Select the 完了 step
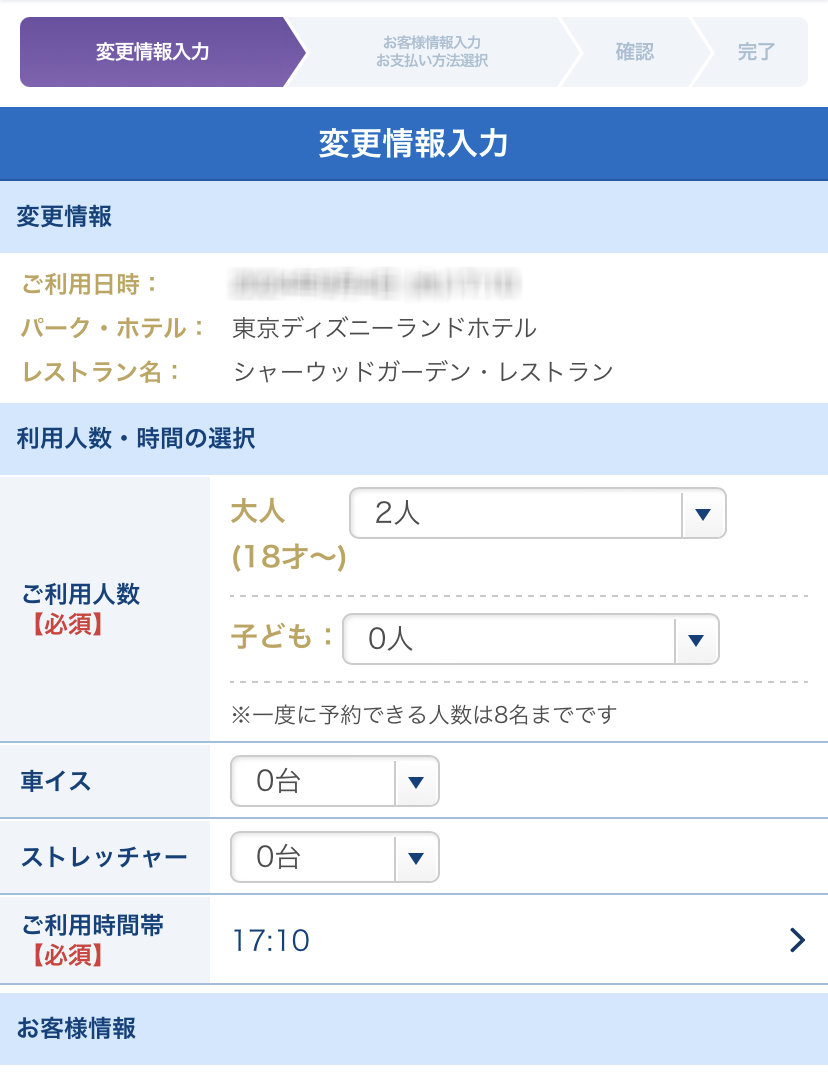Viewport: 828px width, 1077px height. [x=755, y=52]
